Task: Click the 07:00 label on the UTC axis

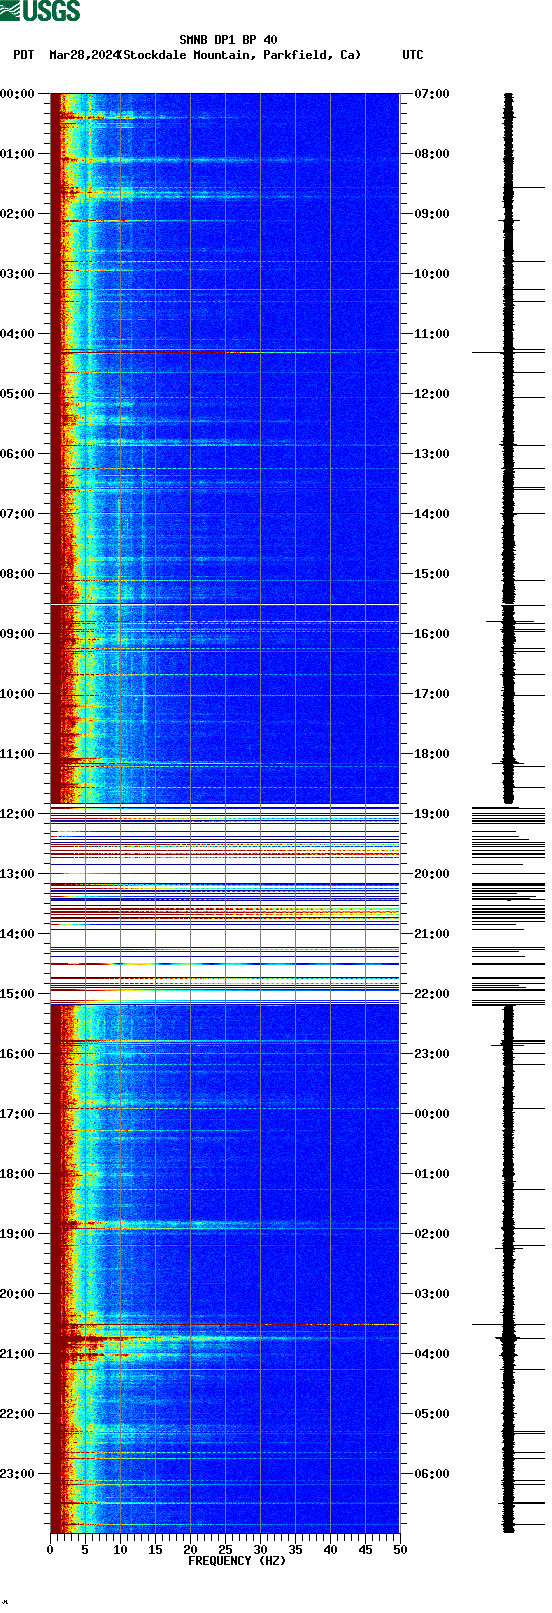Action: (x=432, y=94)
